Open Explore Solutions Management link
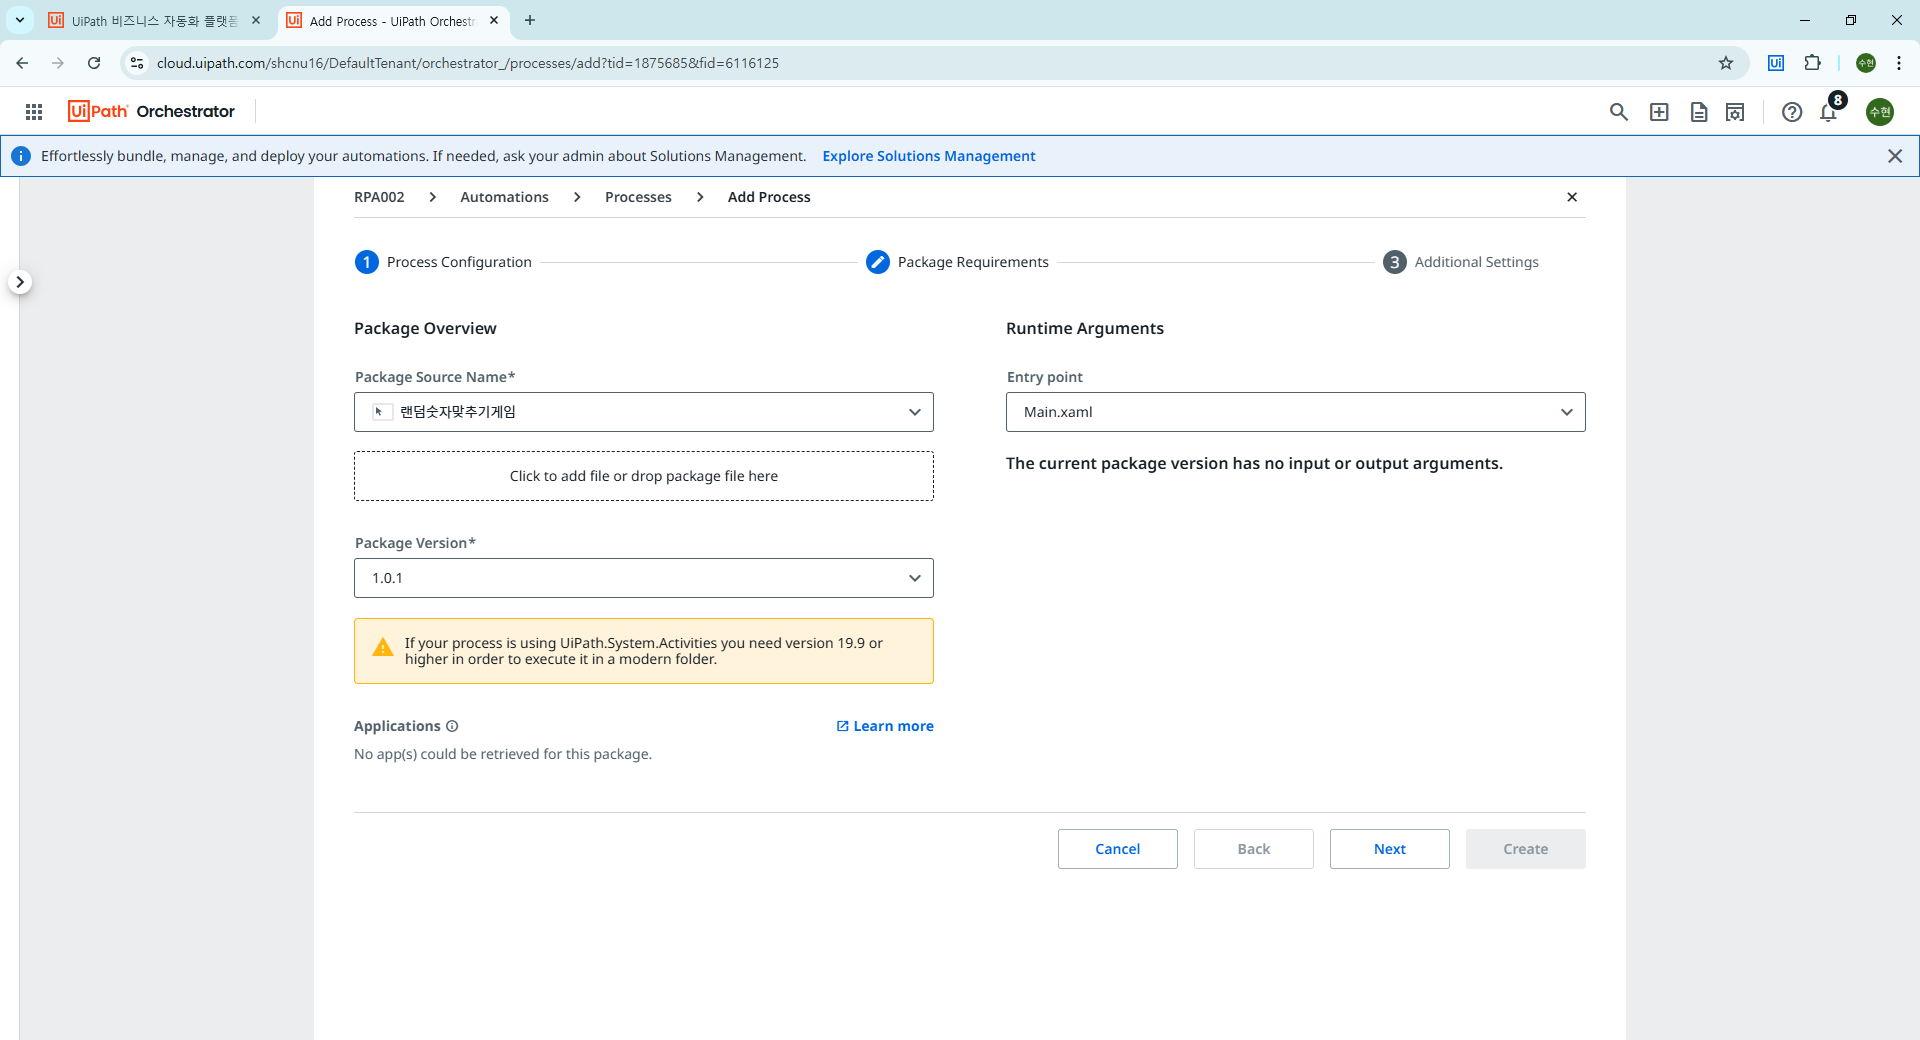 tap(929, 156)
